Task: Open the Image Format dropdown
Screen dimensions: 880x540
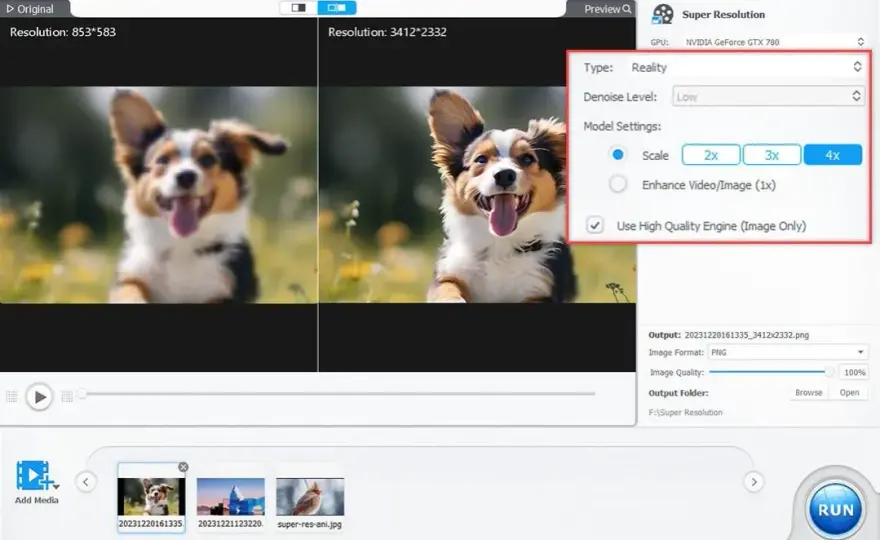Action: 787,353
